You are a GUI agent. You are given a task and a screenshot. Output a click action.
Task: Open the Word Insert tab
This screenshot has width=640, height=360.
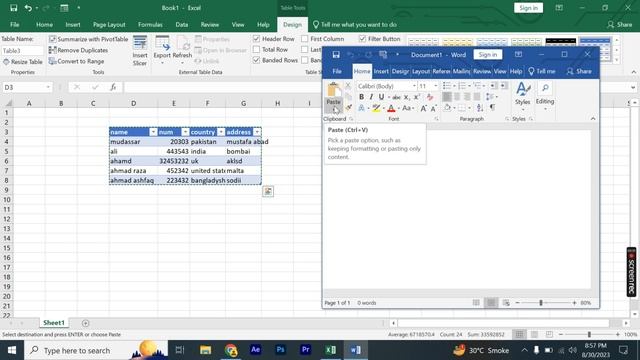pos(381,71)
